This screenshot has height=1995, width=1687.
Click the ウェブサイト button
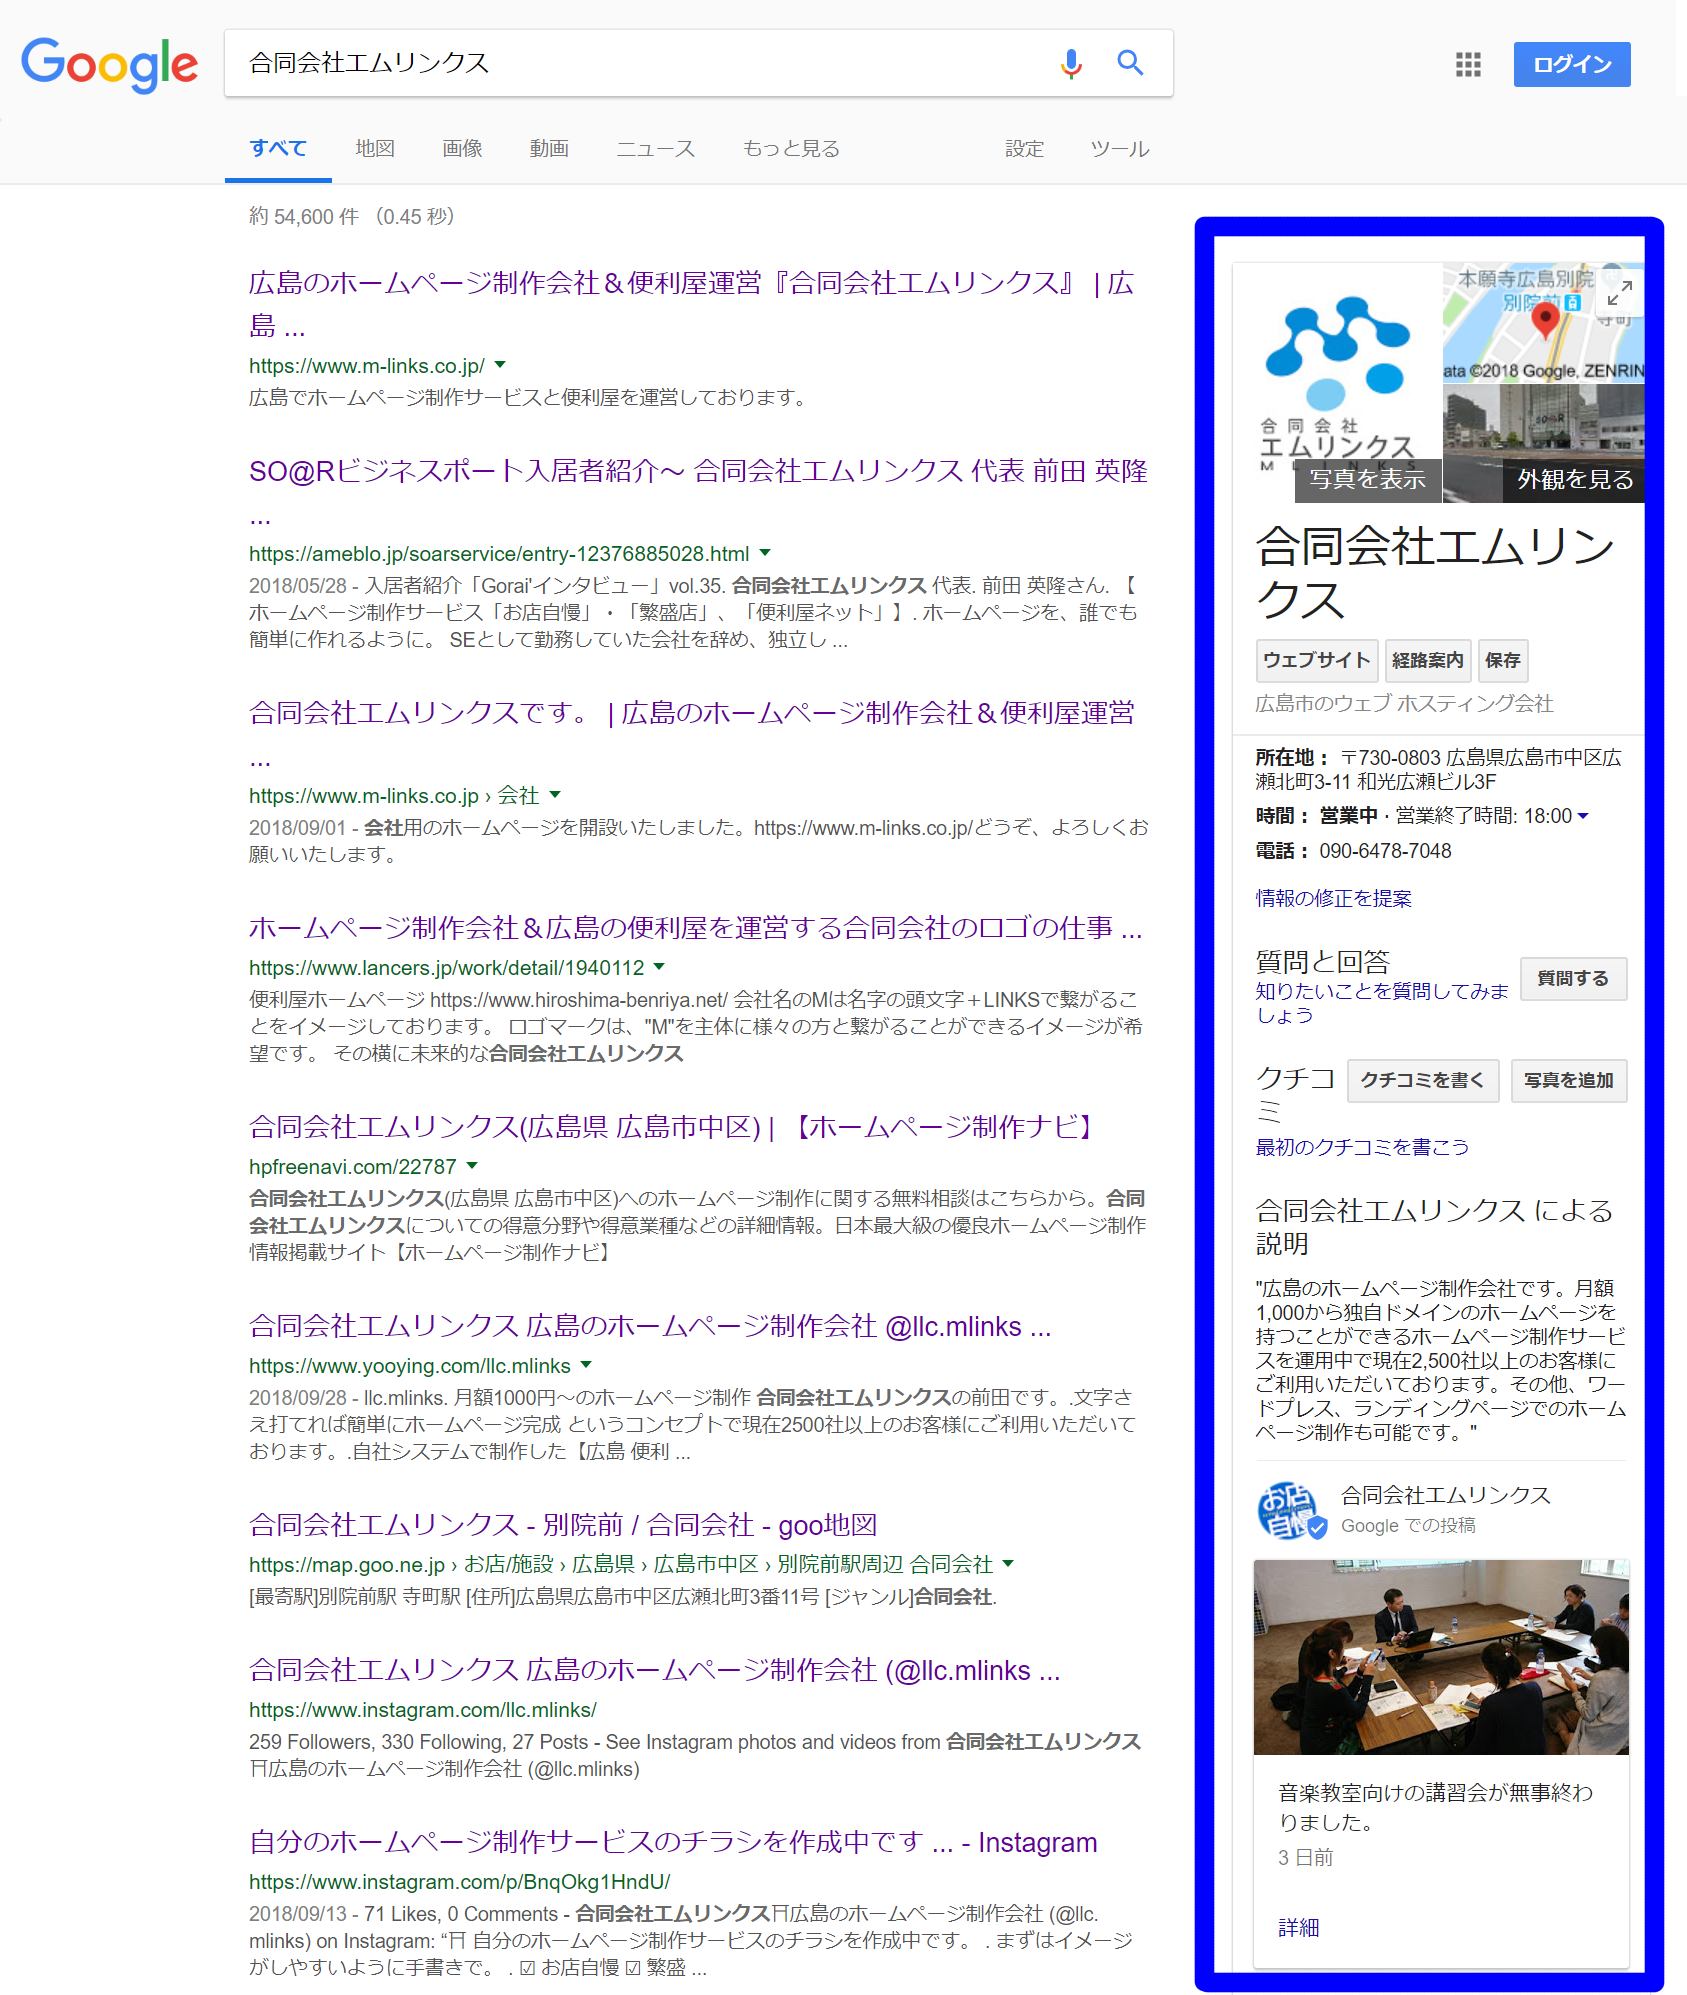pyautogui.click(x=1317, y=660)
